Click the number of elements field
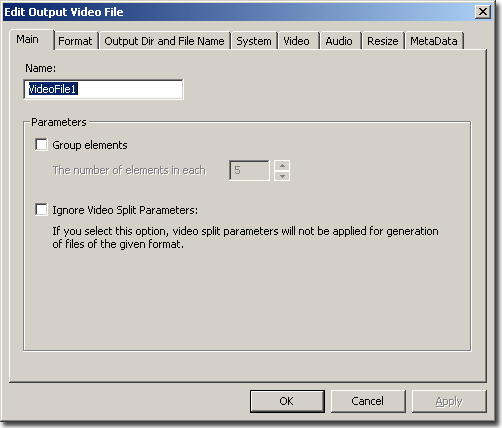The width and height of the screenshot is (502, 428). coord(249,170)
